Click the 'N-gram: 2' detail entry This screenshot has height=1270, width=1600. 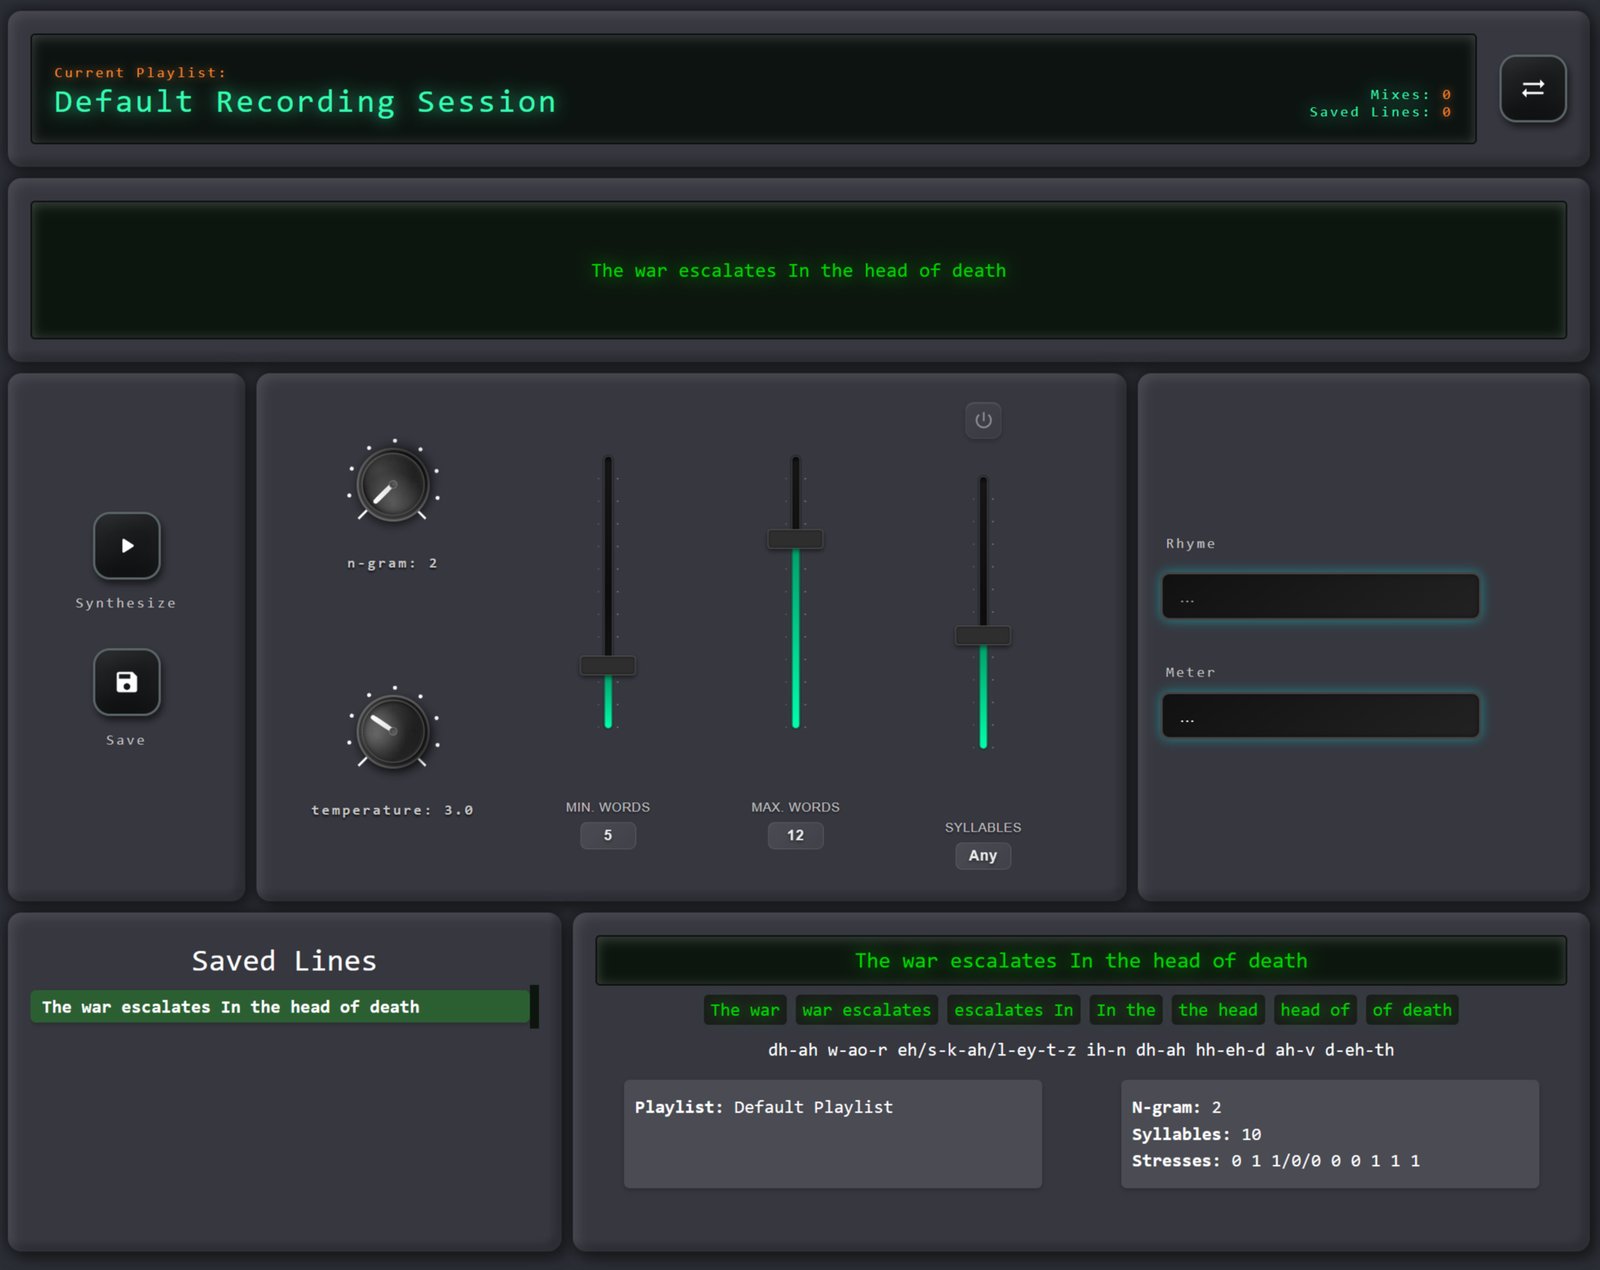(1177, 1107)
